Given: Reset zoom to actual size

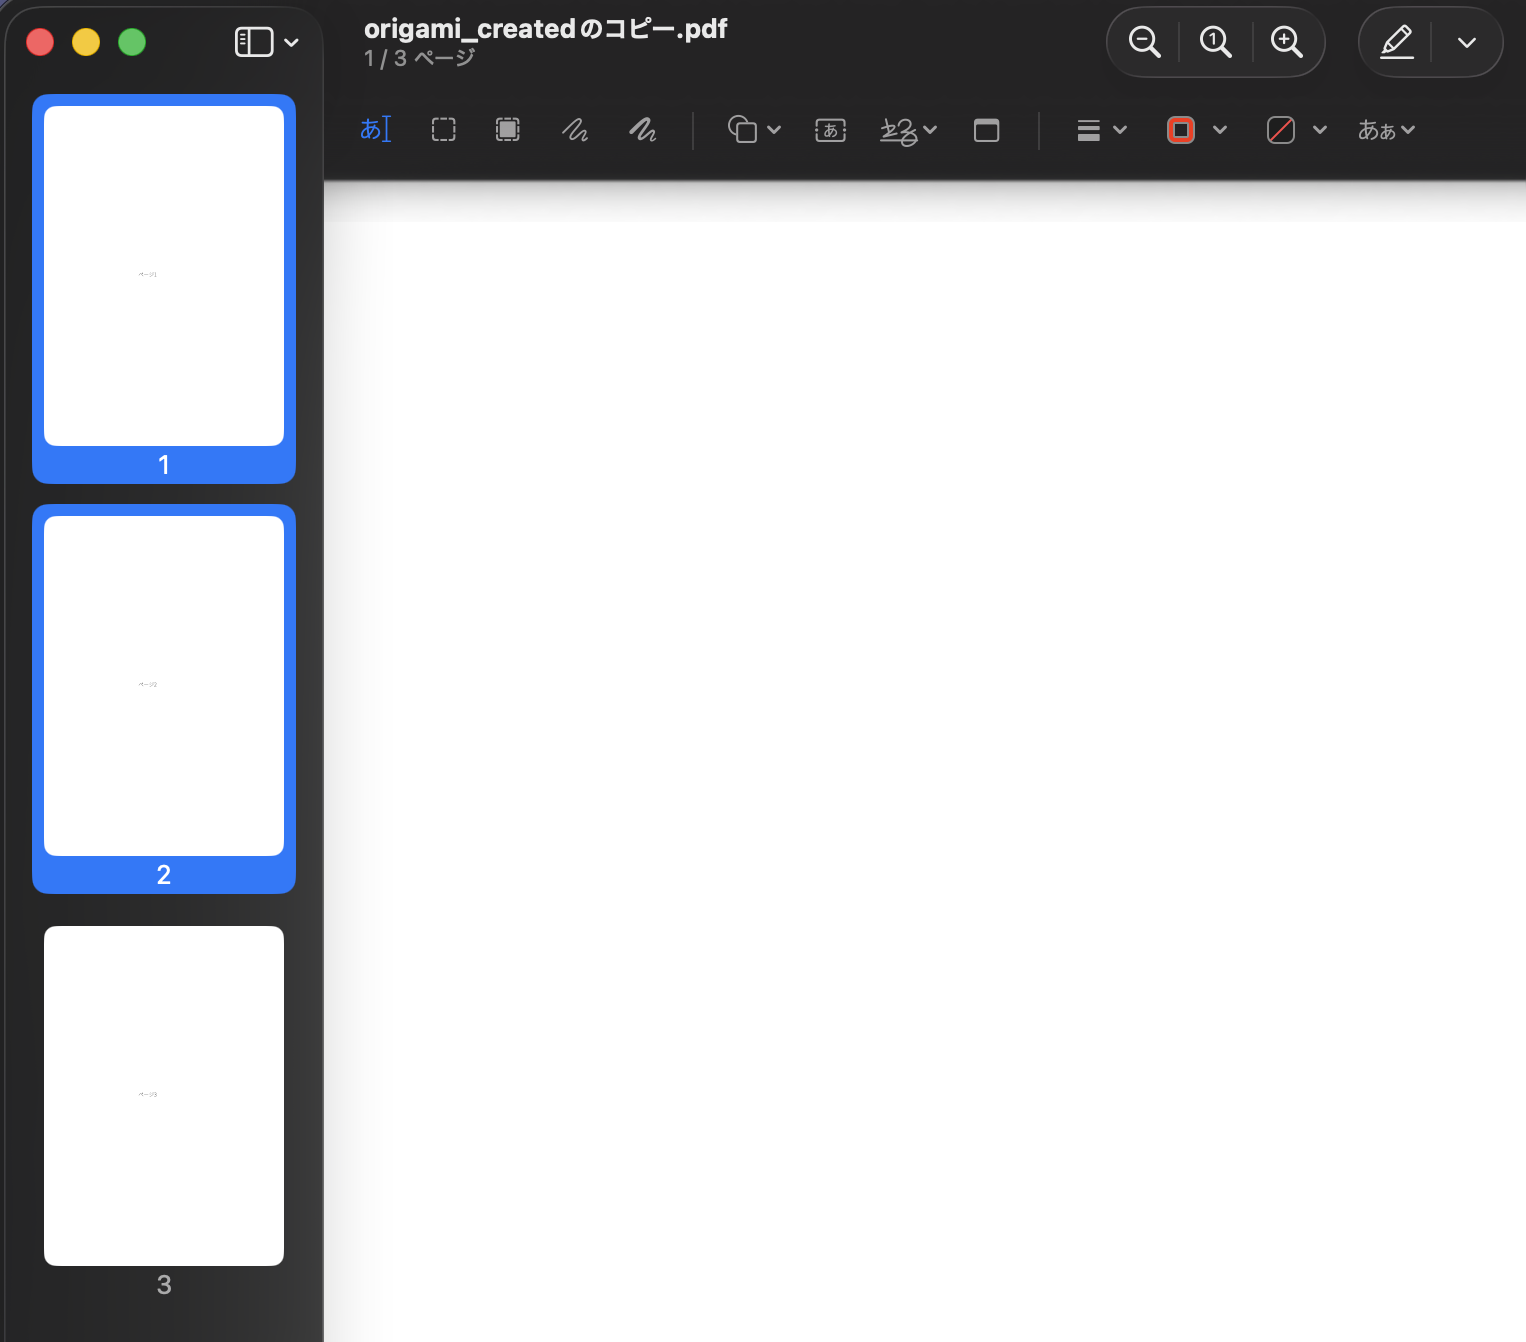Looking at the screenshot, I should point(1215,42).
